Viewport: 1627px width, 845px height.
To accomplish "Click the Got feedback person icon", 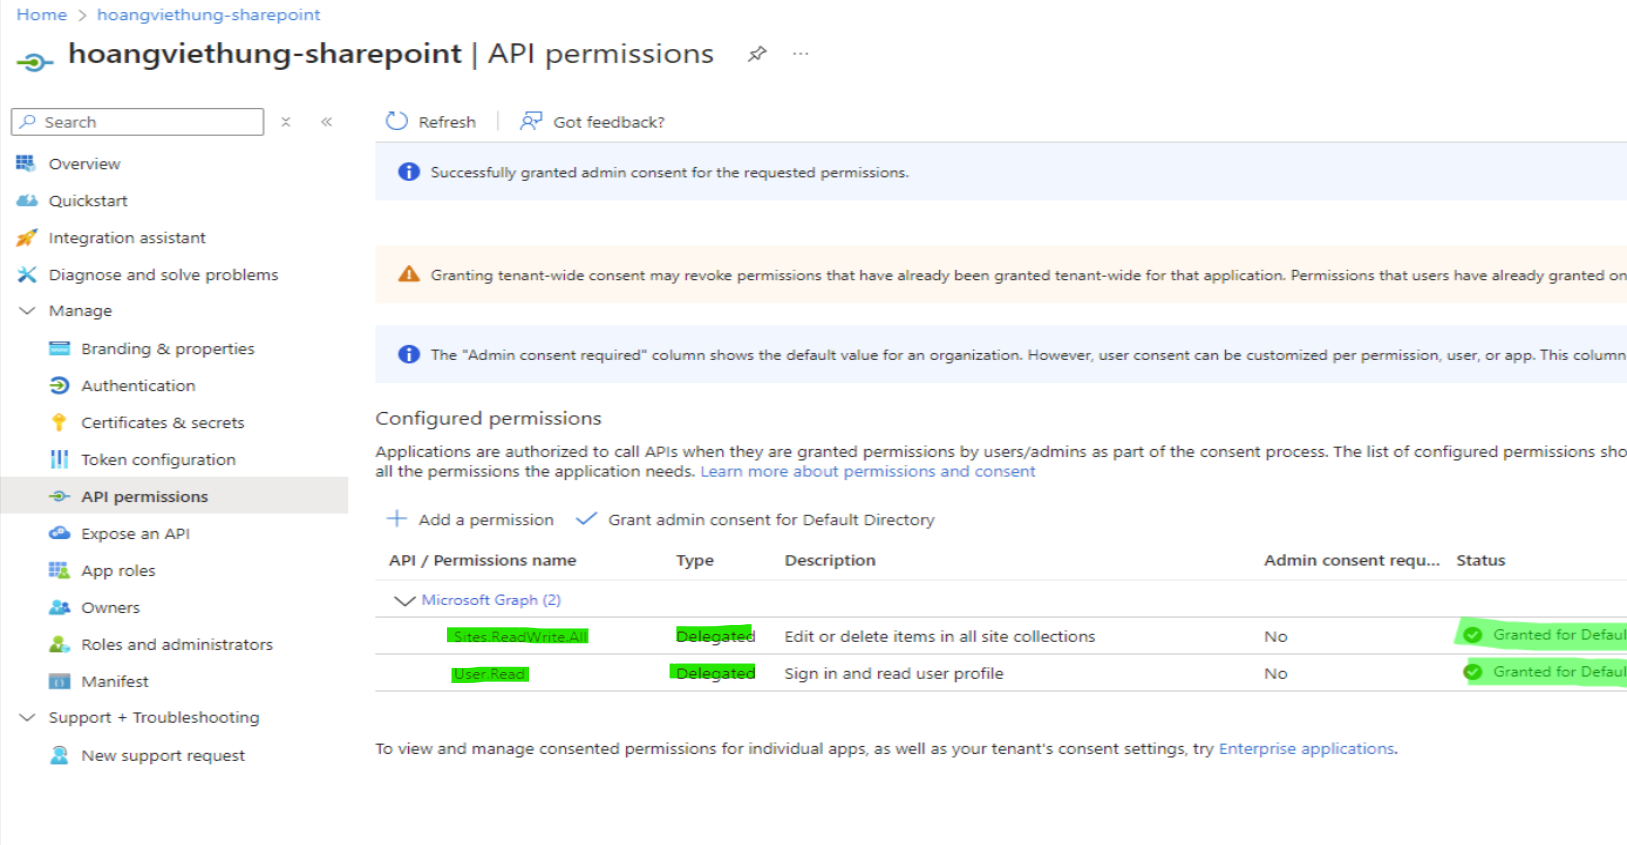I will pyautogui.click(x=531, y=121).
